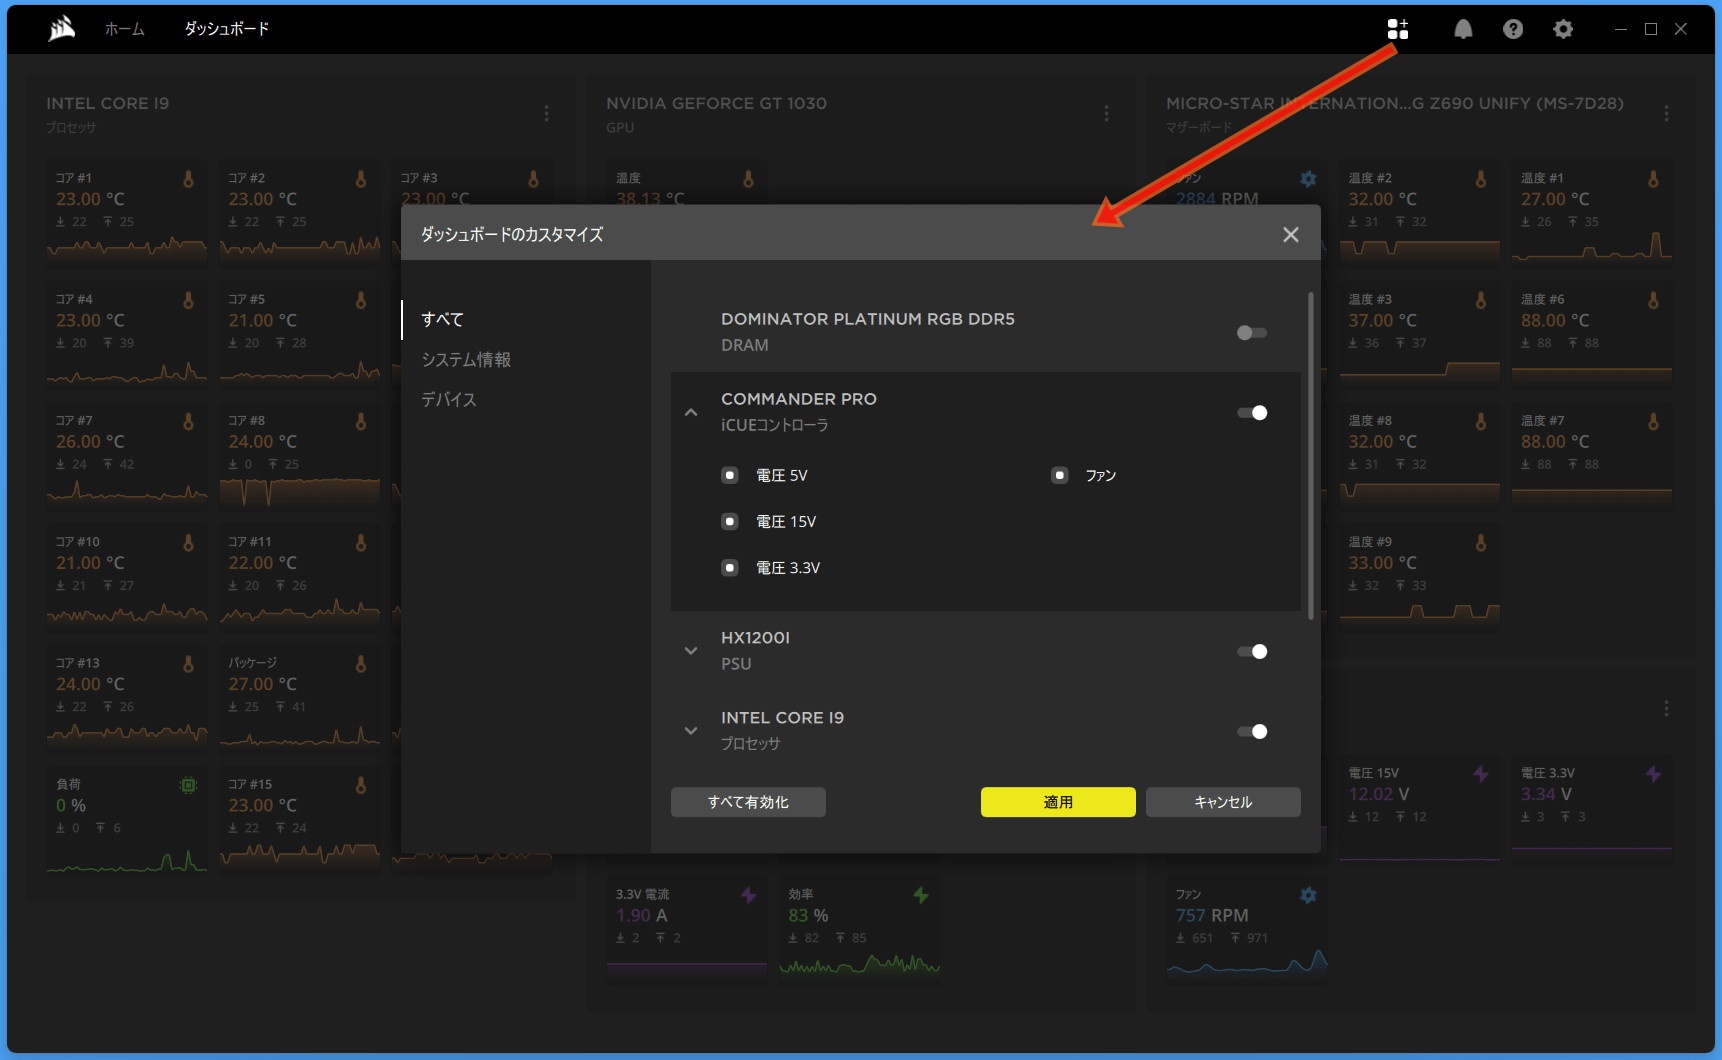Click the DOMINATOR PLATINUM RGB DDR5 label

pyautogui.click(x=868, y=319)
